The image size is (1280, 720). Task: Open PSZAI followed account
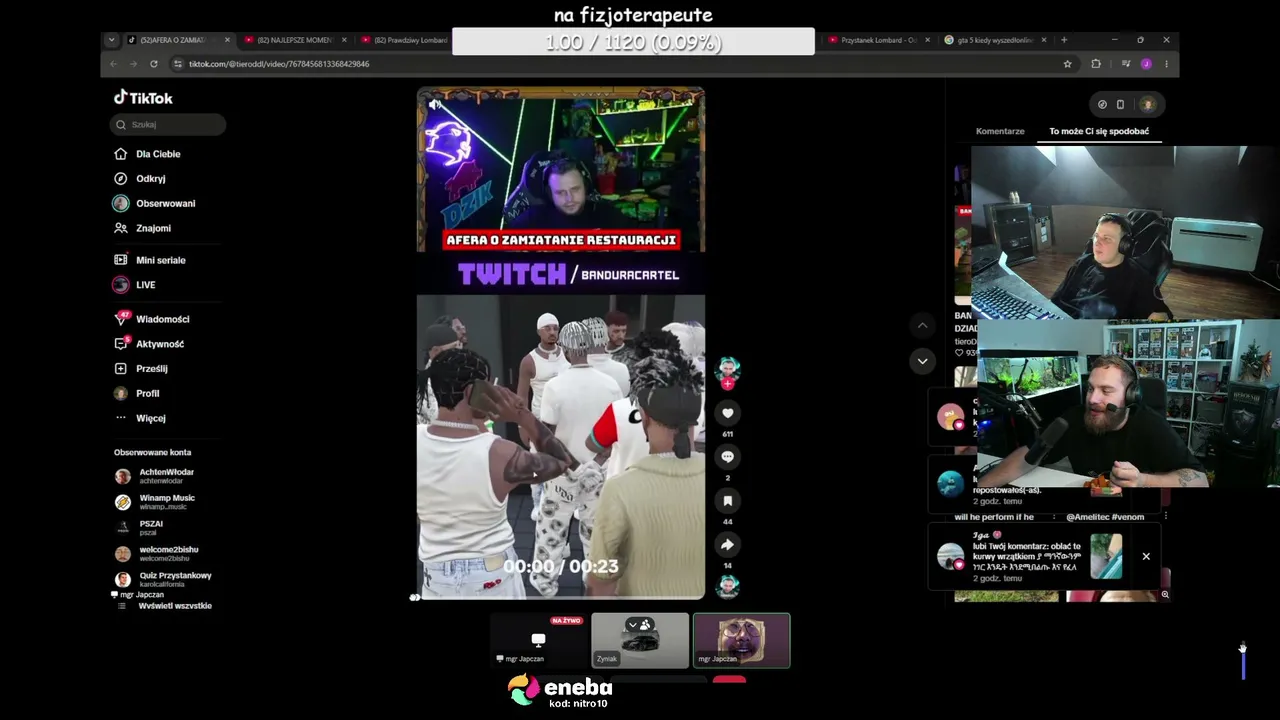[139, 528]
